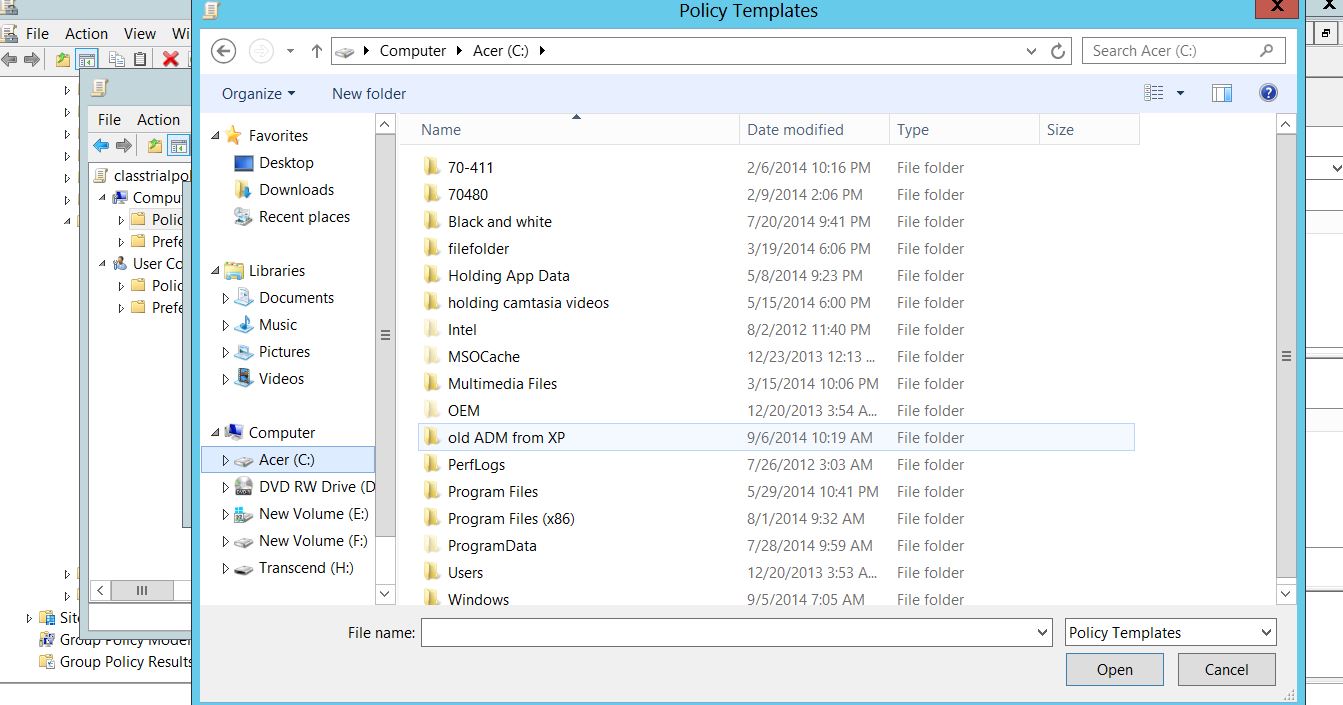The width and height of the screenshot is (1343, 705).
Task: Click New folder in toolbar
Action: click(369, 94)
